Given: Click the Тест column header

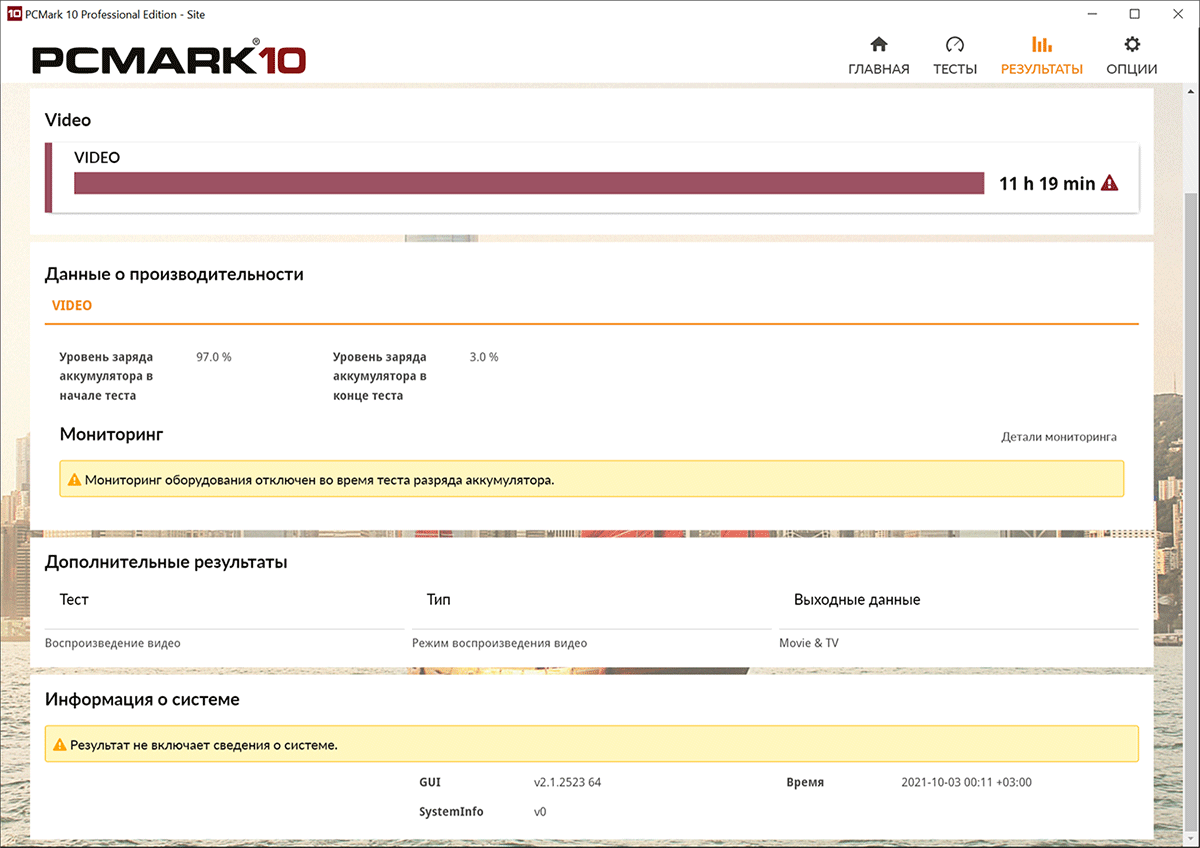Looking at the screenshot, I should [x=74, y=600].
